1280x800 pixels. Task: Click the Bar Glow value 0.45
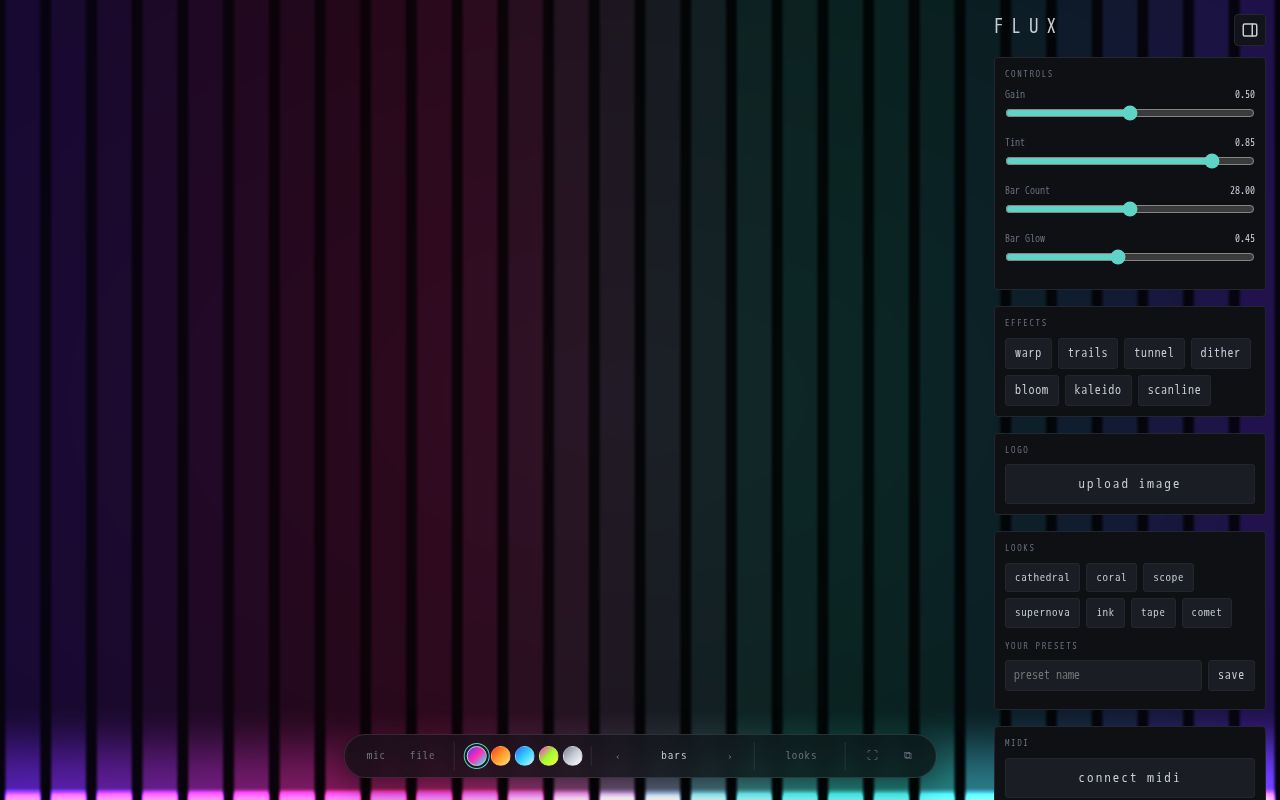[x=1245, y=239]
